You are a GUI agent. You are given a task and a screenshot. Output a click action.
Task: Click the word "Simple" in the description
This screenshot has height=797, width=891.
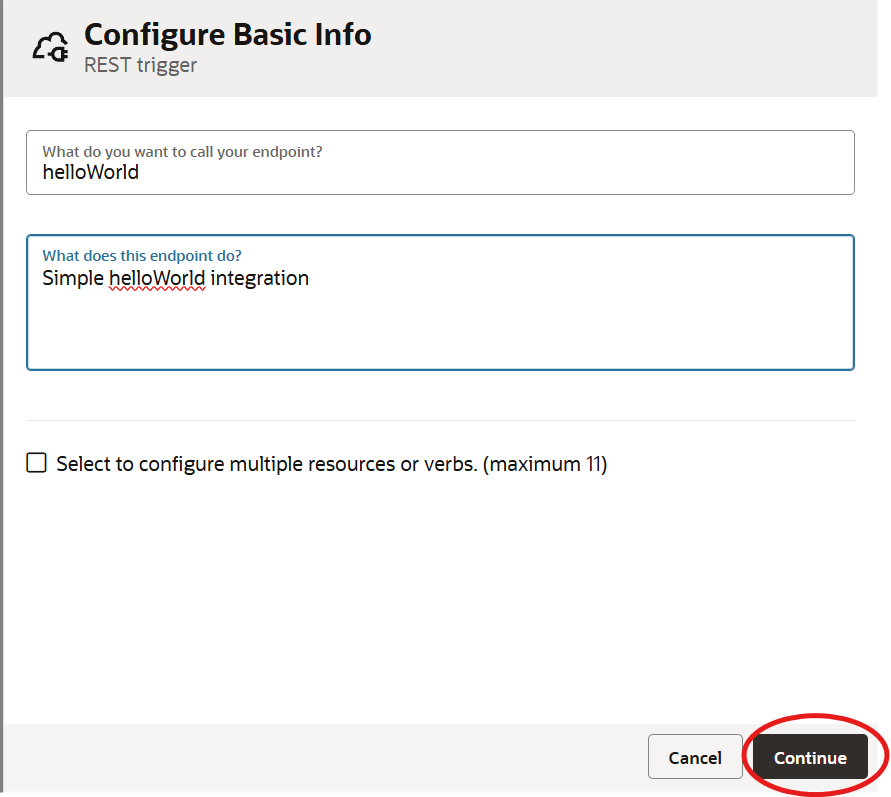pos(72,279)
